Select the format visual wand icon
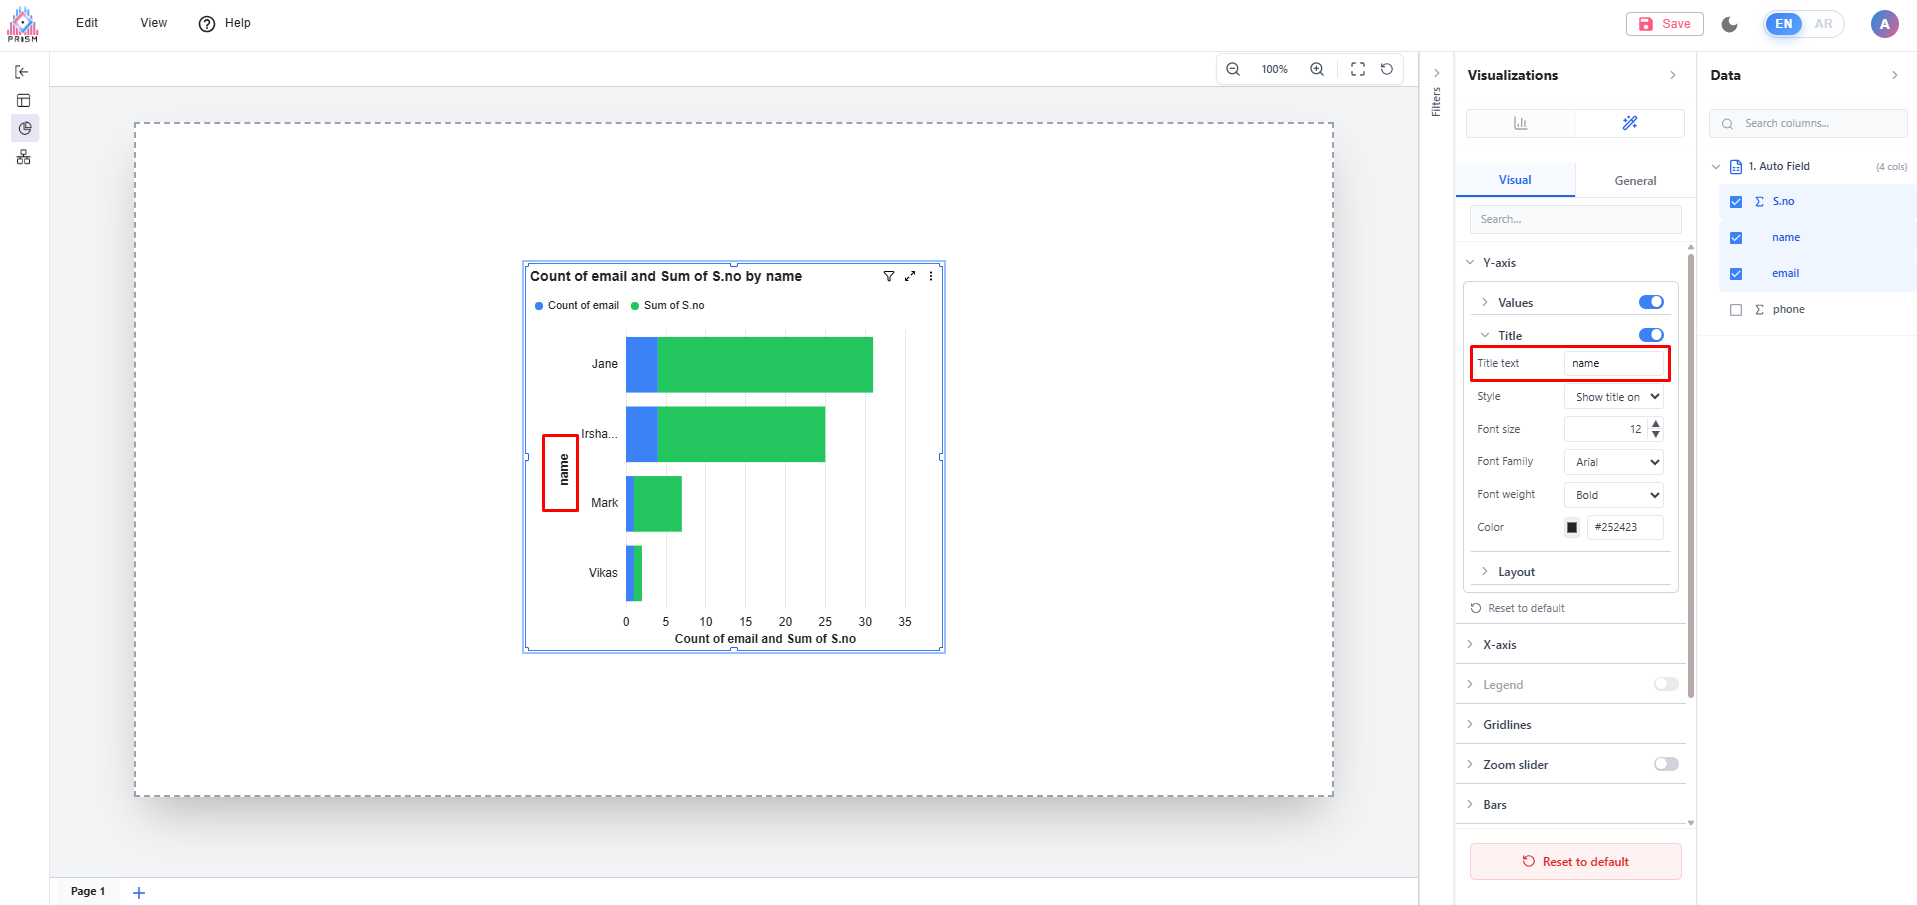Image resolution: width=1917 pixels, height=905 pixels. point(1629,123)
